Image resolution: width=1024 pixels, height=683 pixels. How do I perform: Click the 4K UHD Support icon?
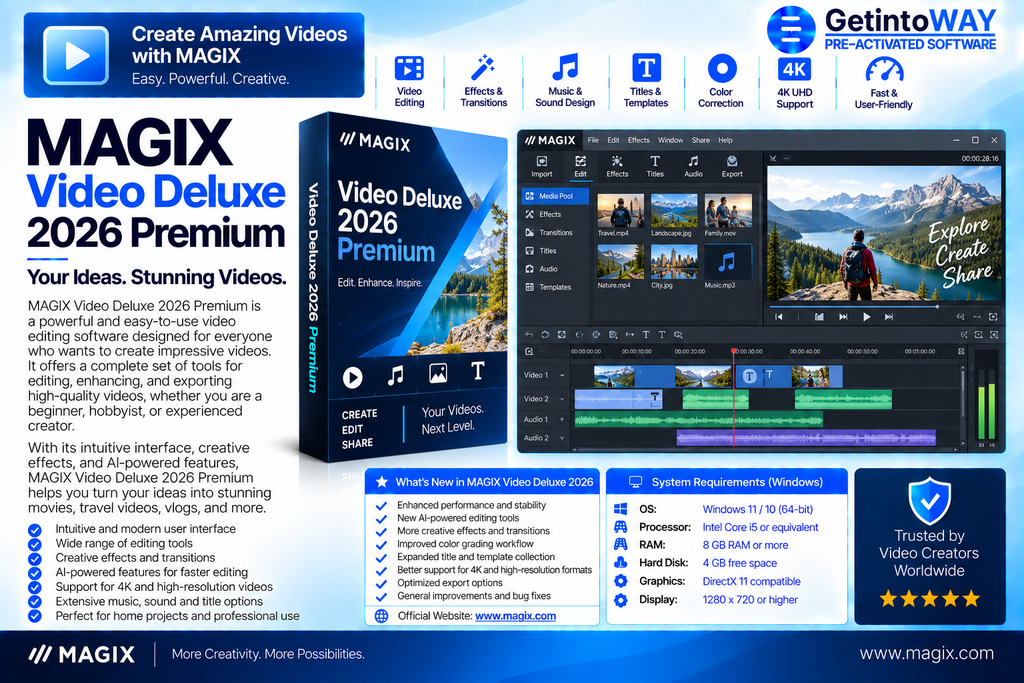pos(794,69)
